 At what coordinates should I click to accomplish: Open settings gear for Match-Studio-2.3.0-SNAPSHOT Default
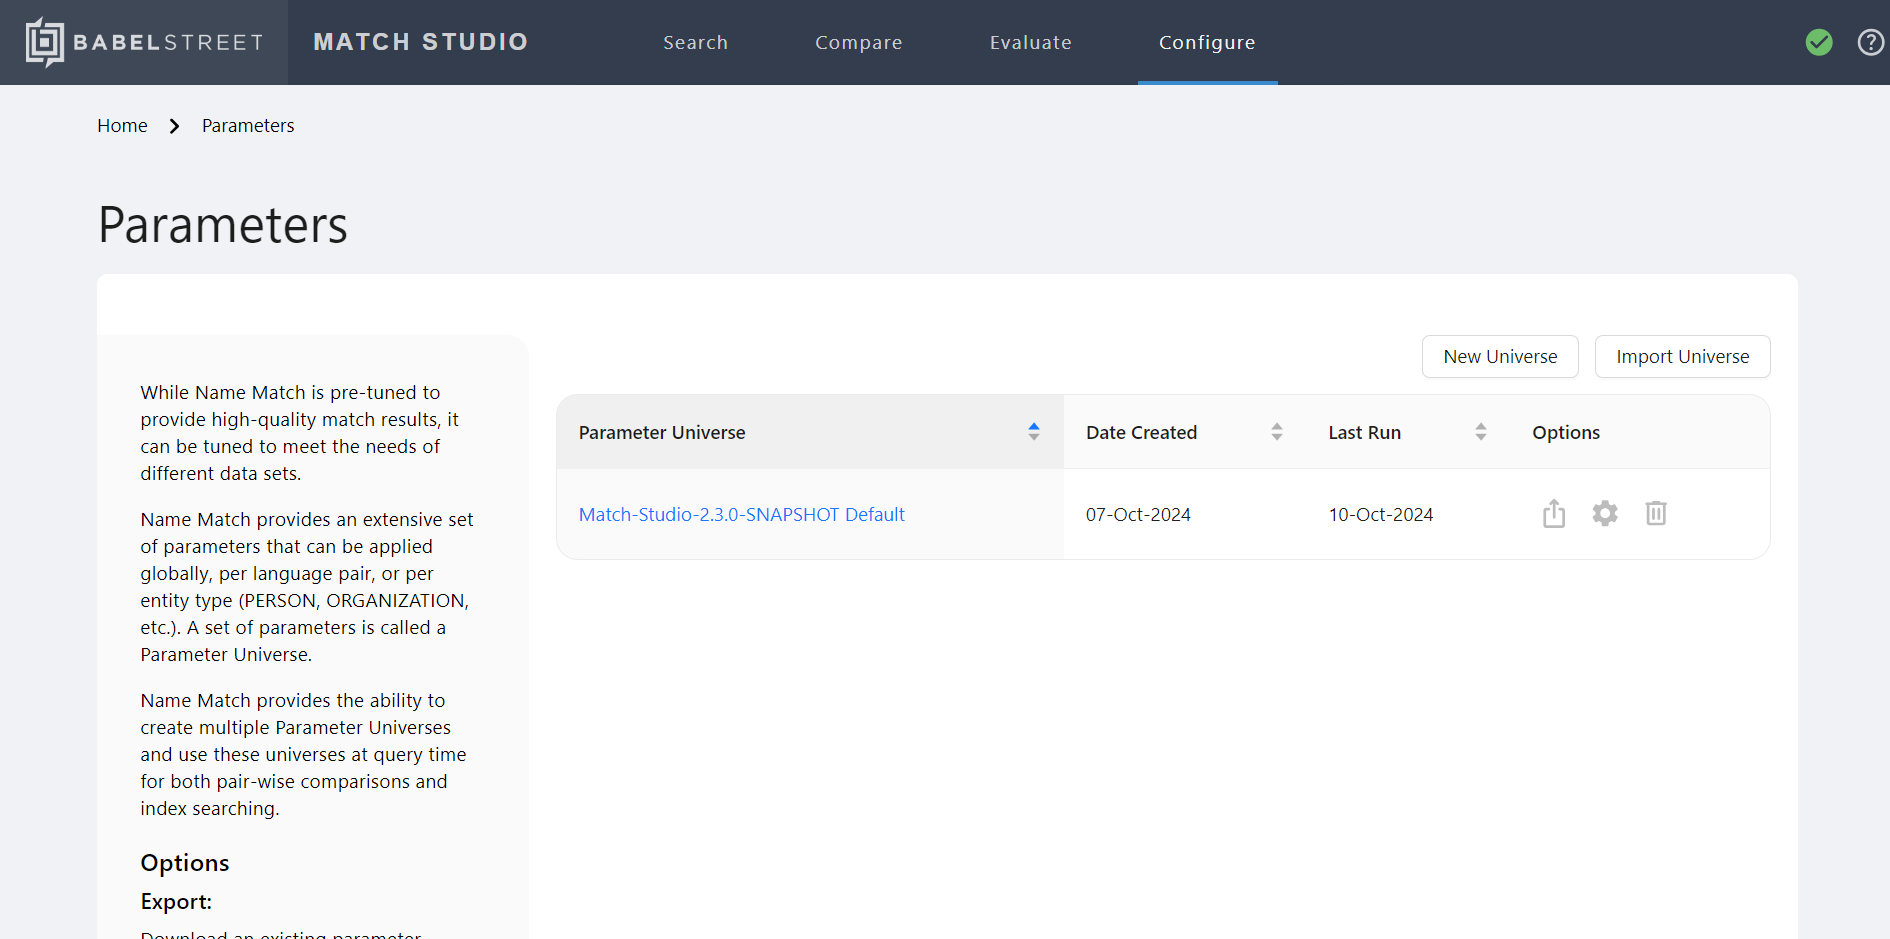click(x=1605, y=513)
